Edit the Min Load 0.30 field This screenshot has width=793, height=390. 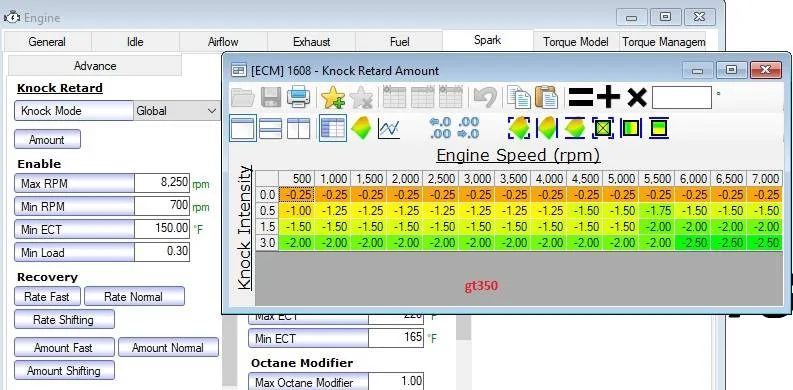(x=162, y=252)
